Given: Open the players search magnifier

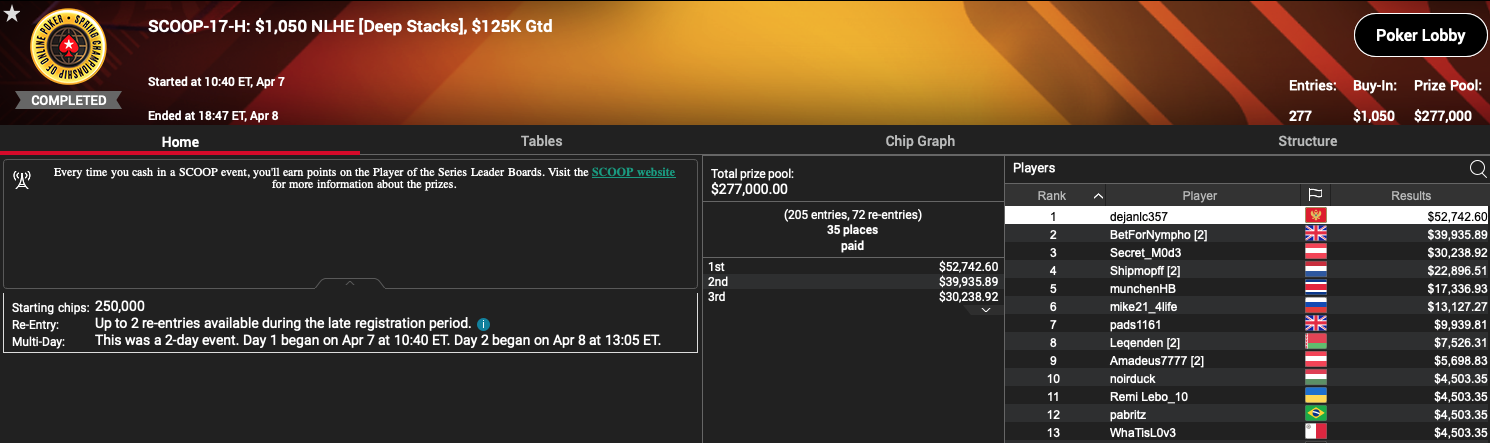Looking at the screenshot, I should pos(1478,169).
